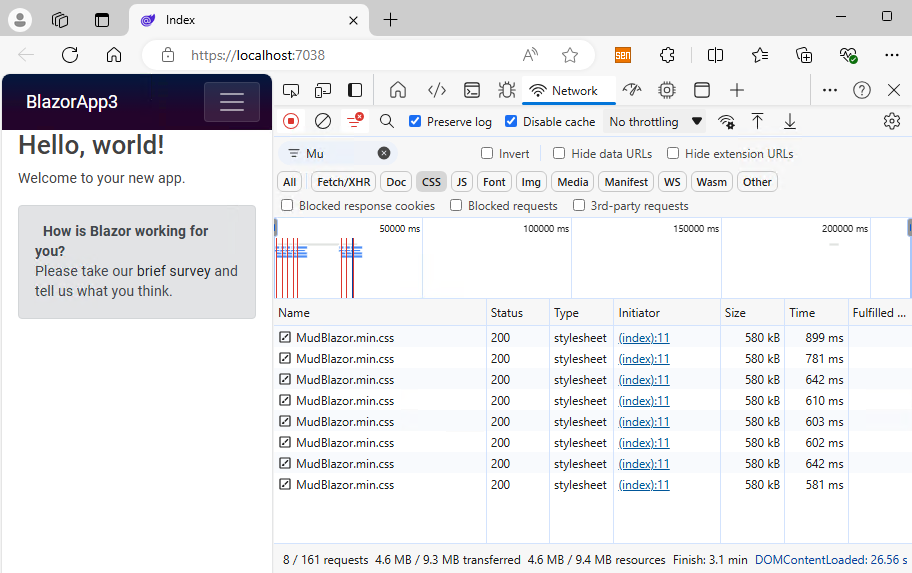Open Network settings gear
The width and height of the screenshot is (912, 573).
[x=891, y=121]
